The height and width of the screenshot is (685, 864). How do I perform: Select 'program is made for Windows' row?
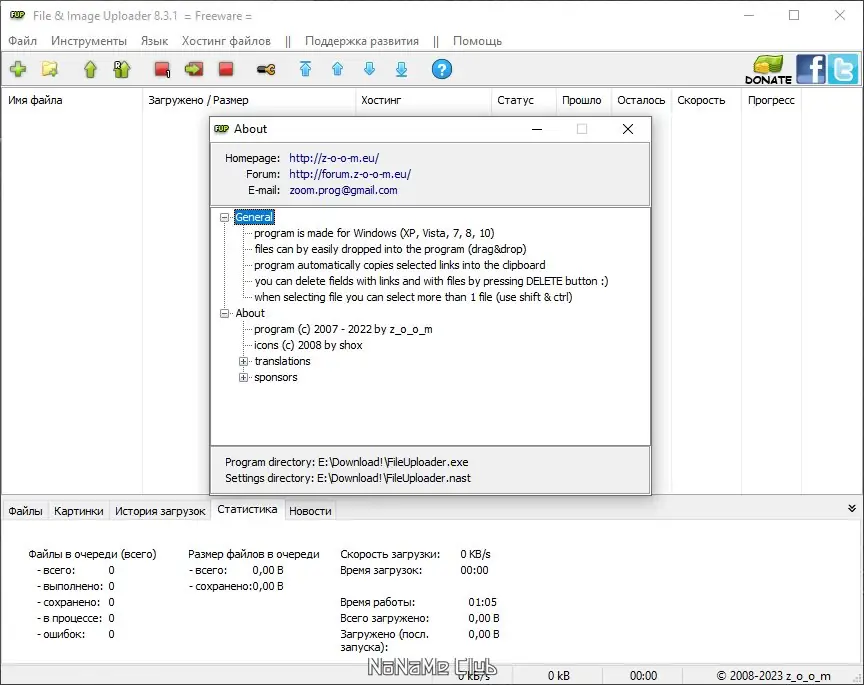click(x=374, y=233)
